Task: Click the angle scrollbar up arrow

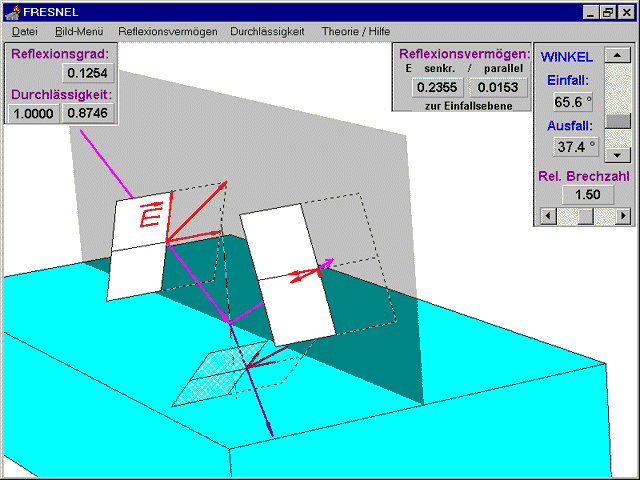Action: click(618, 55)
